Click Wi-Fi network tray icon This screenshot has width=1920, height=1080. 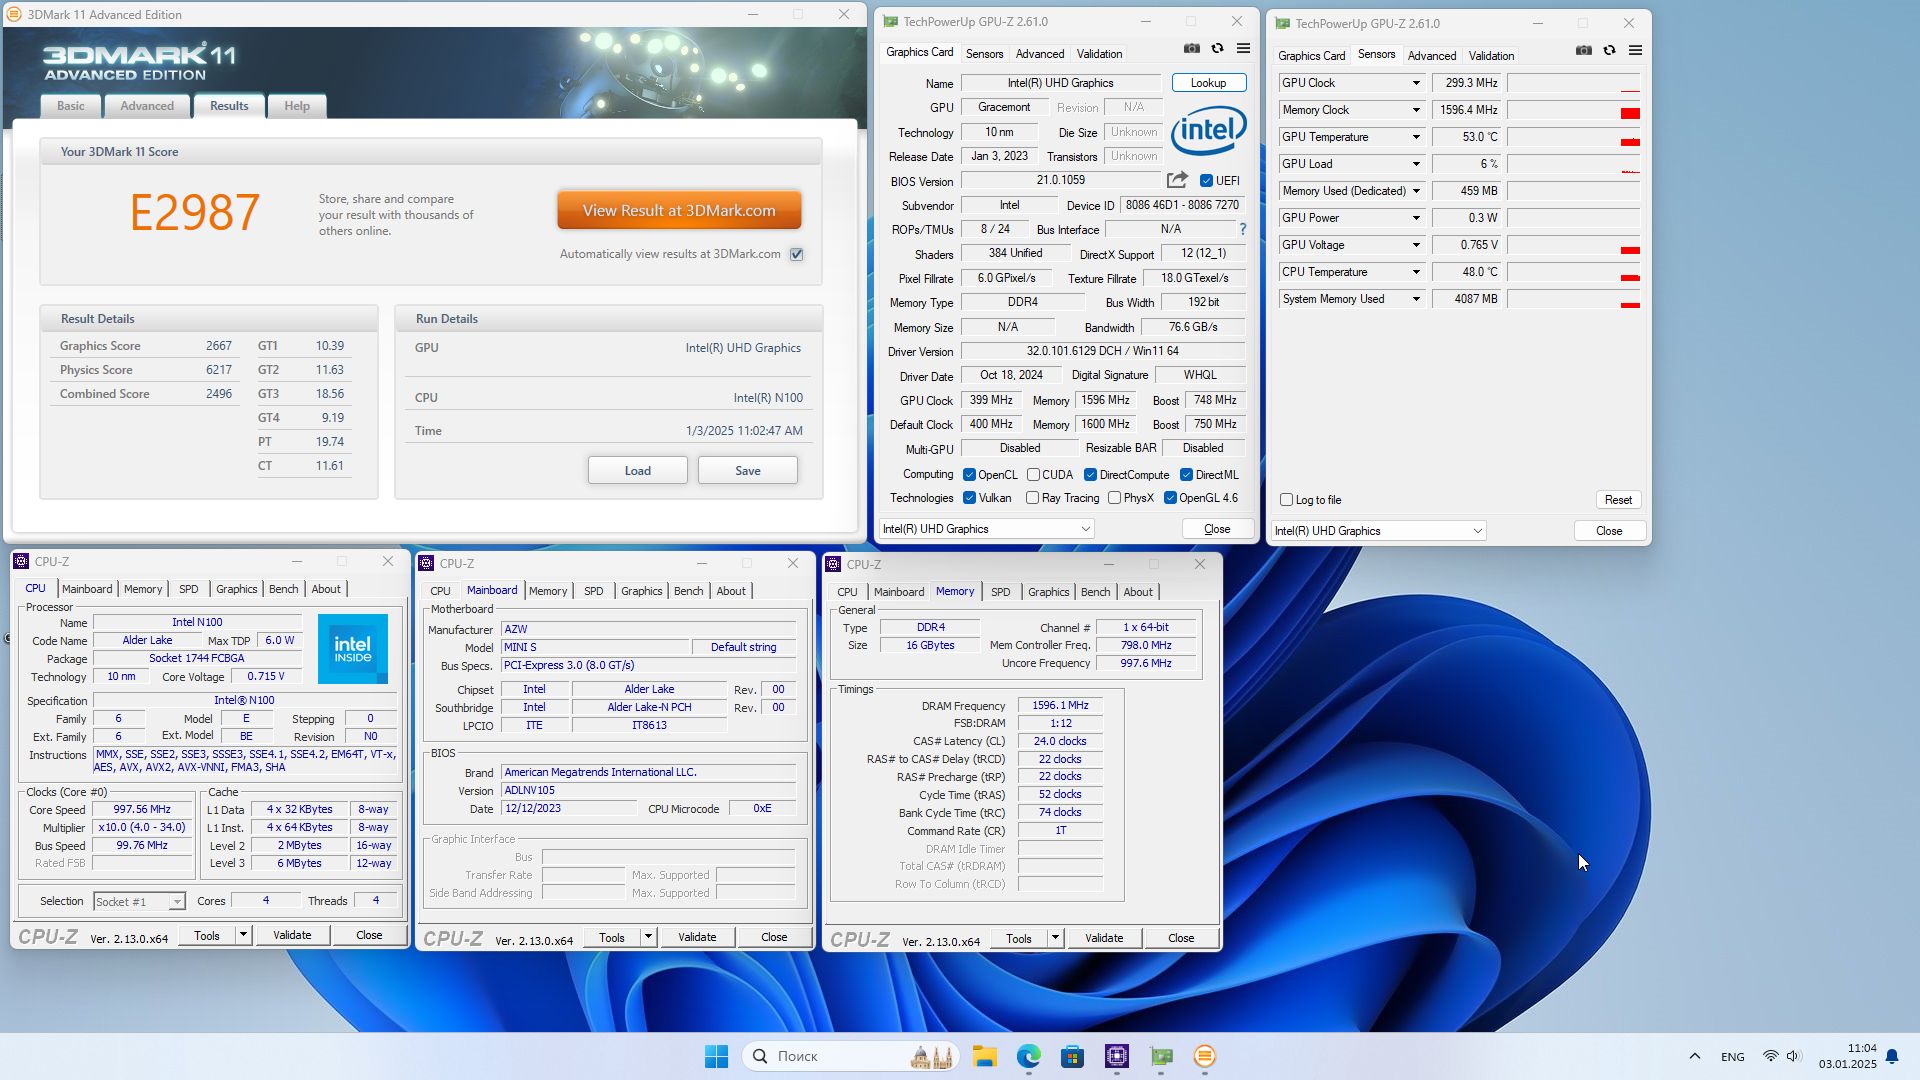click(x=1770, y=1056)
